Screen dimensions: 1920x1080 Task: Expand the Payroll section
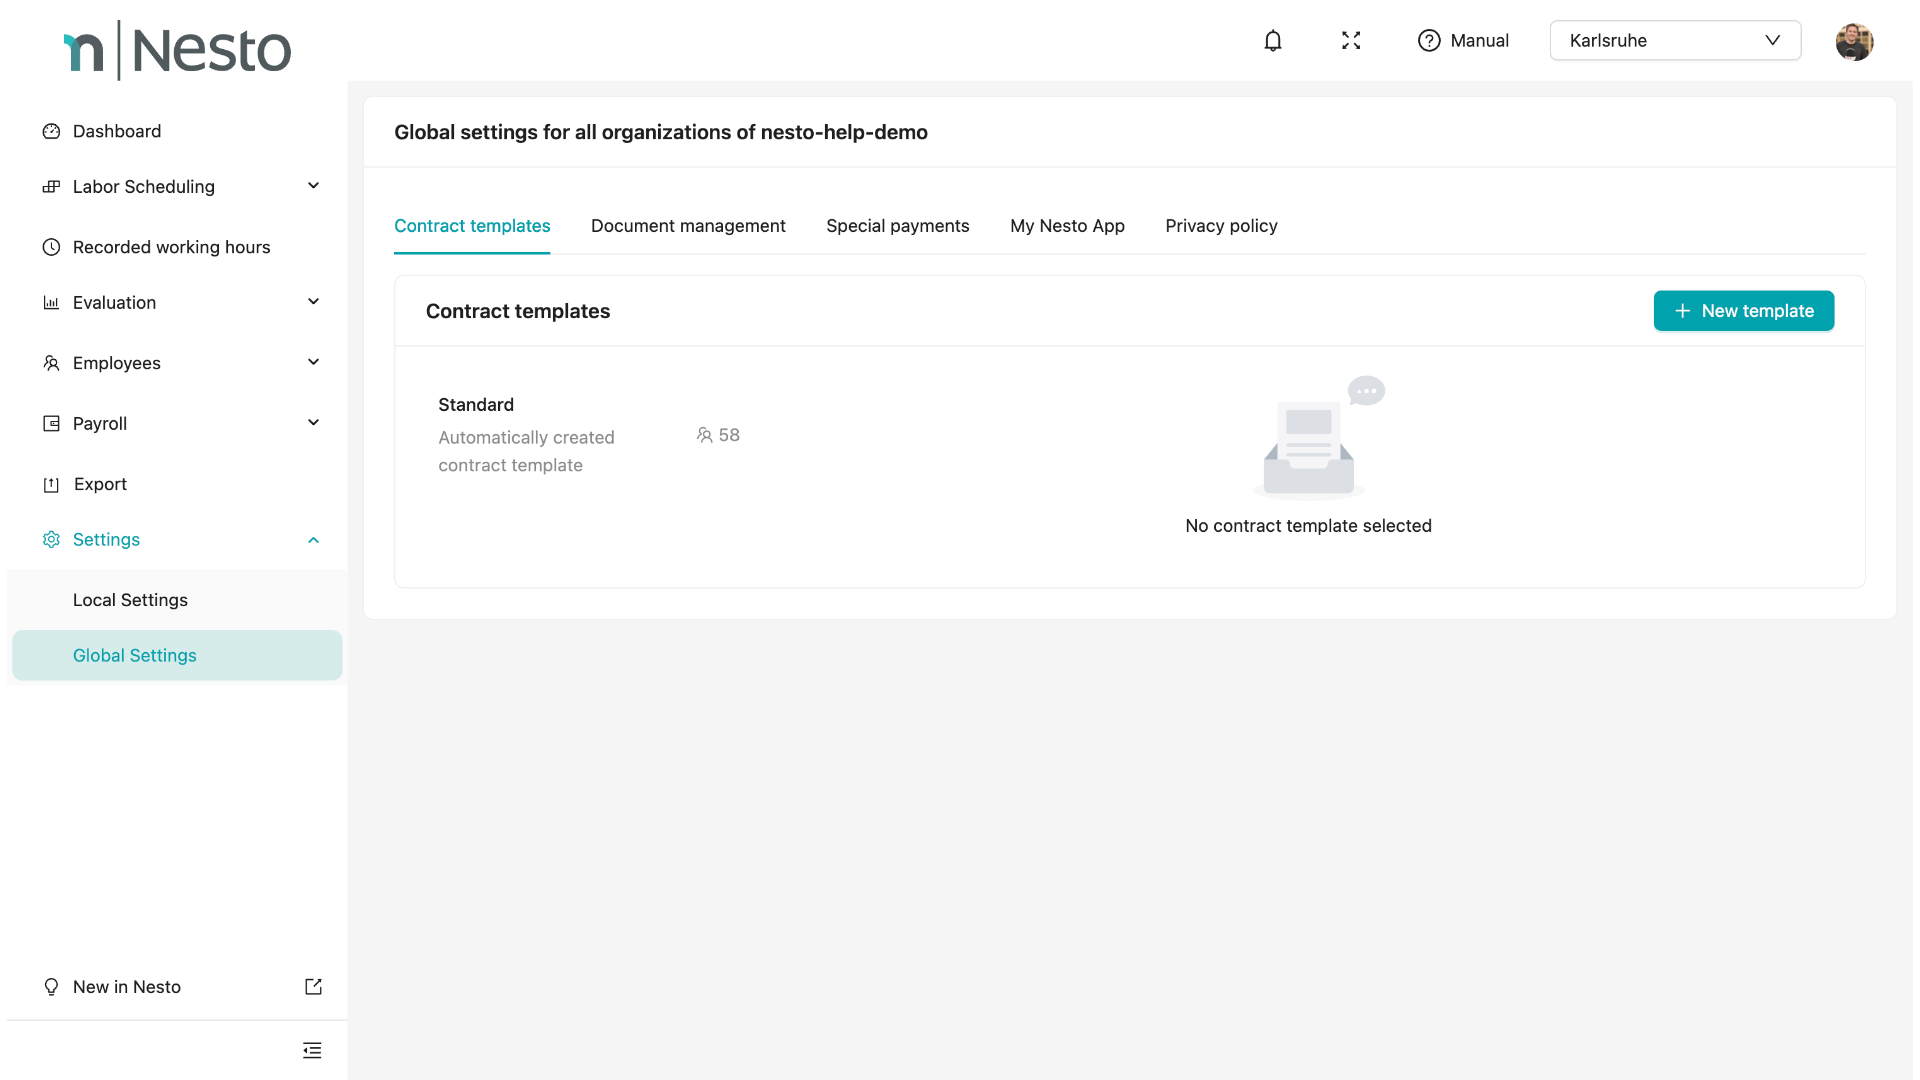[313, 423]
